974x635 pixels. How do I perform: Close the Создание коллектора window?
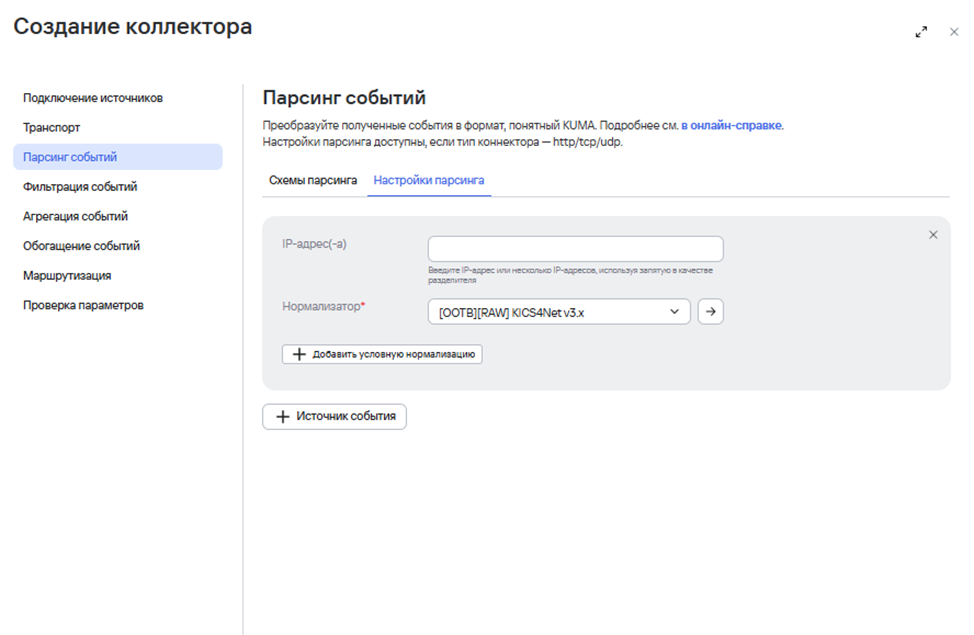(954, 31)
